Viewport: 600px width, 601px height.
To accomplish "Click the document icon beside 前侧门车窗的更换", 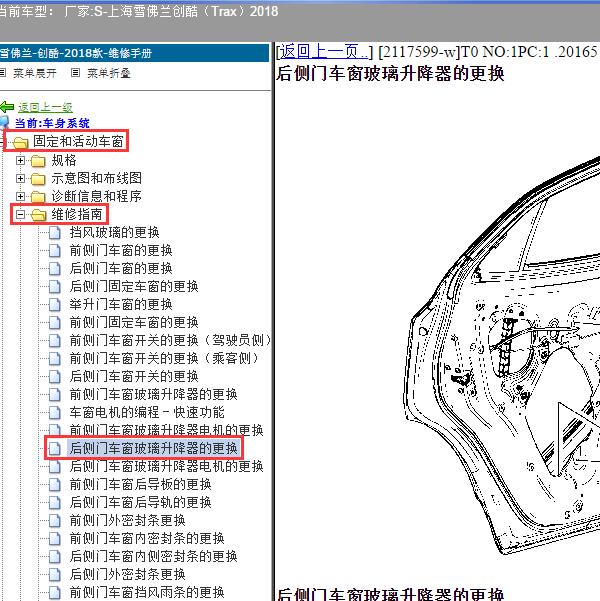I will coord(55,251).
